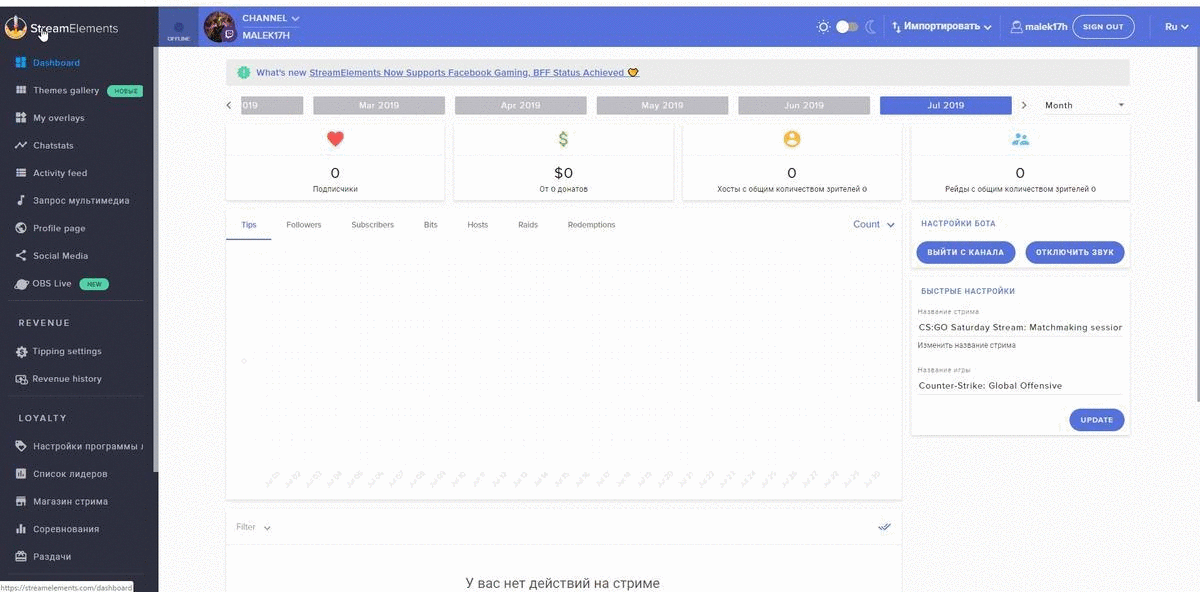Click the red heart subscribers icon
This screenshot has width=1200, height=592.
[x=335, y=140]
